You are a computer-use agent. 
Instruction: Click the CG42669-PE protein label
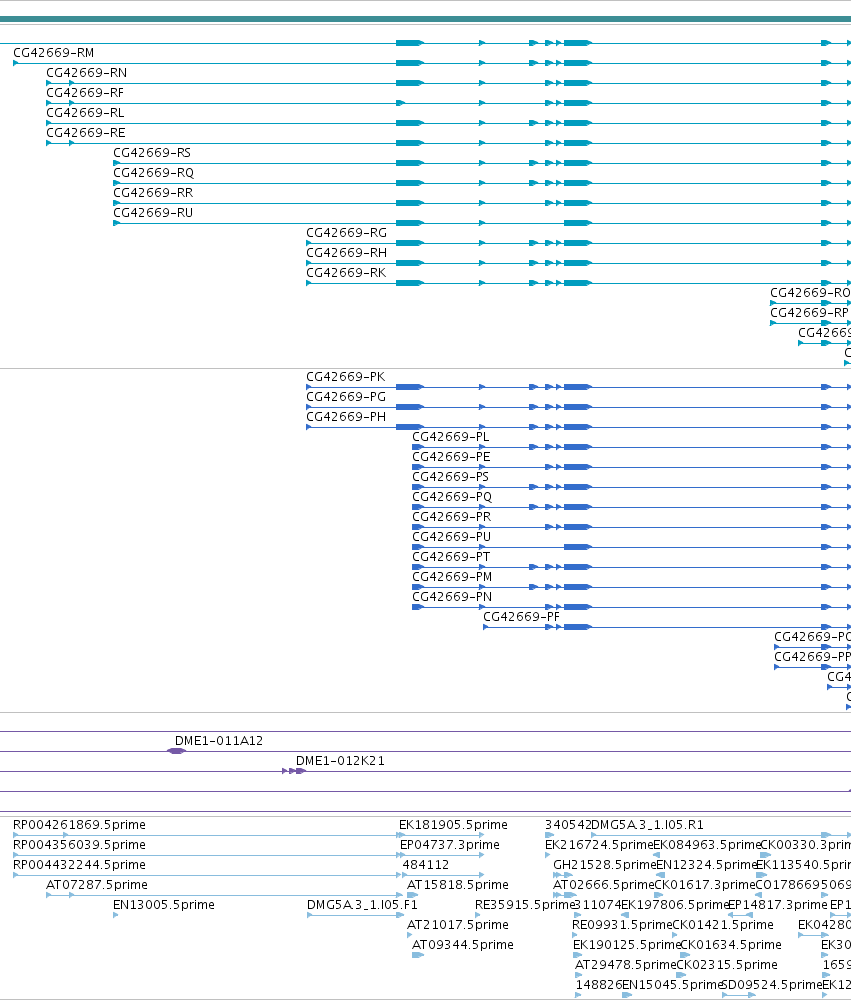point(451,457)
